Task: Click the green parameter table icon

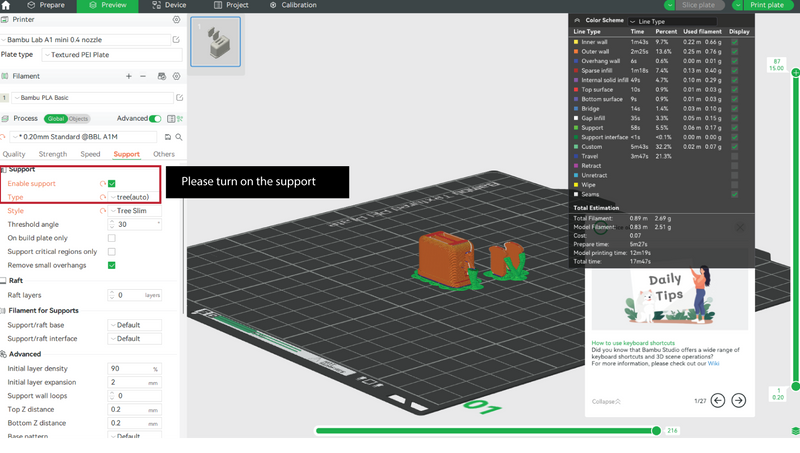Action: tap(180, 118)
